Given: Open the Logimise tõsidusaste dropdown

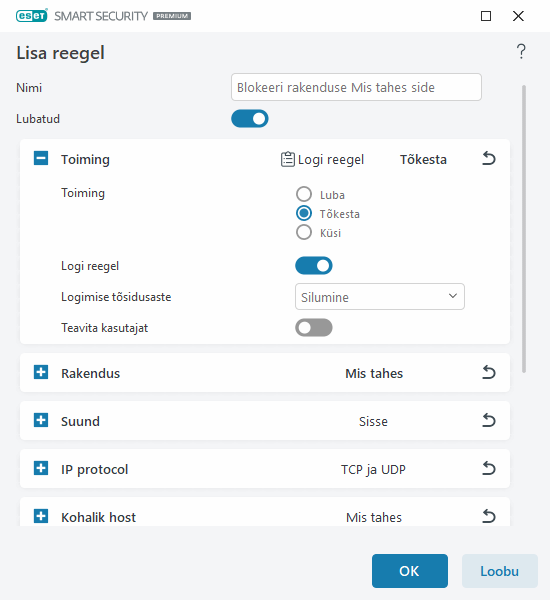Looking at the screenshot, I should coord(380,297).
